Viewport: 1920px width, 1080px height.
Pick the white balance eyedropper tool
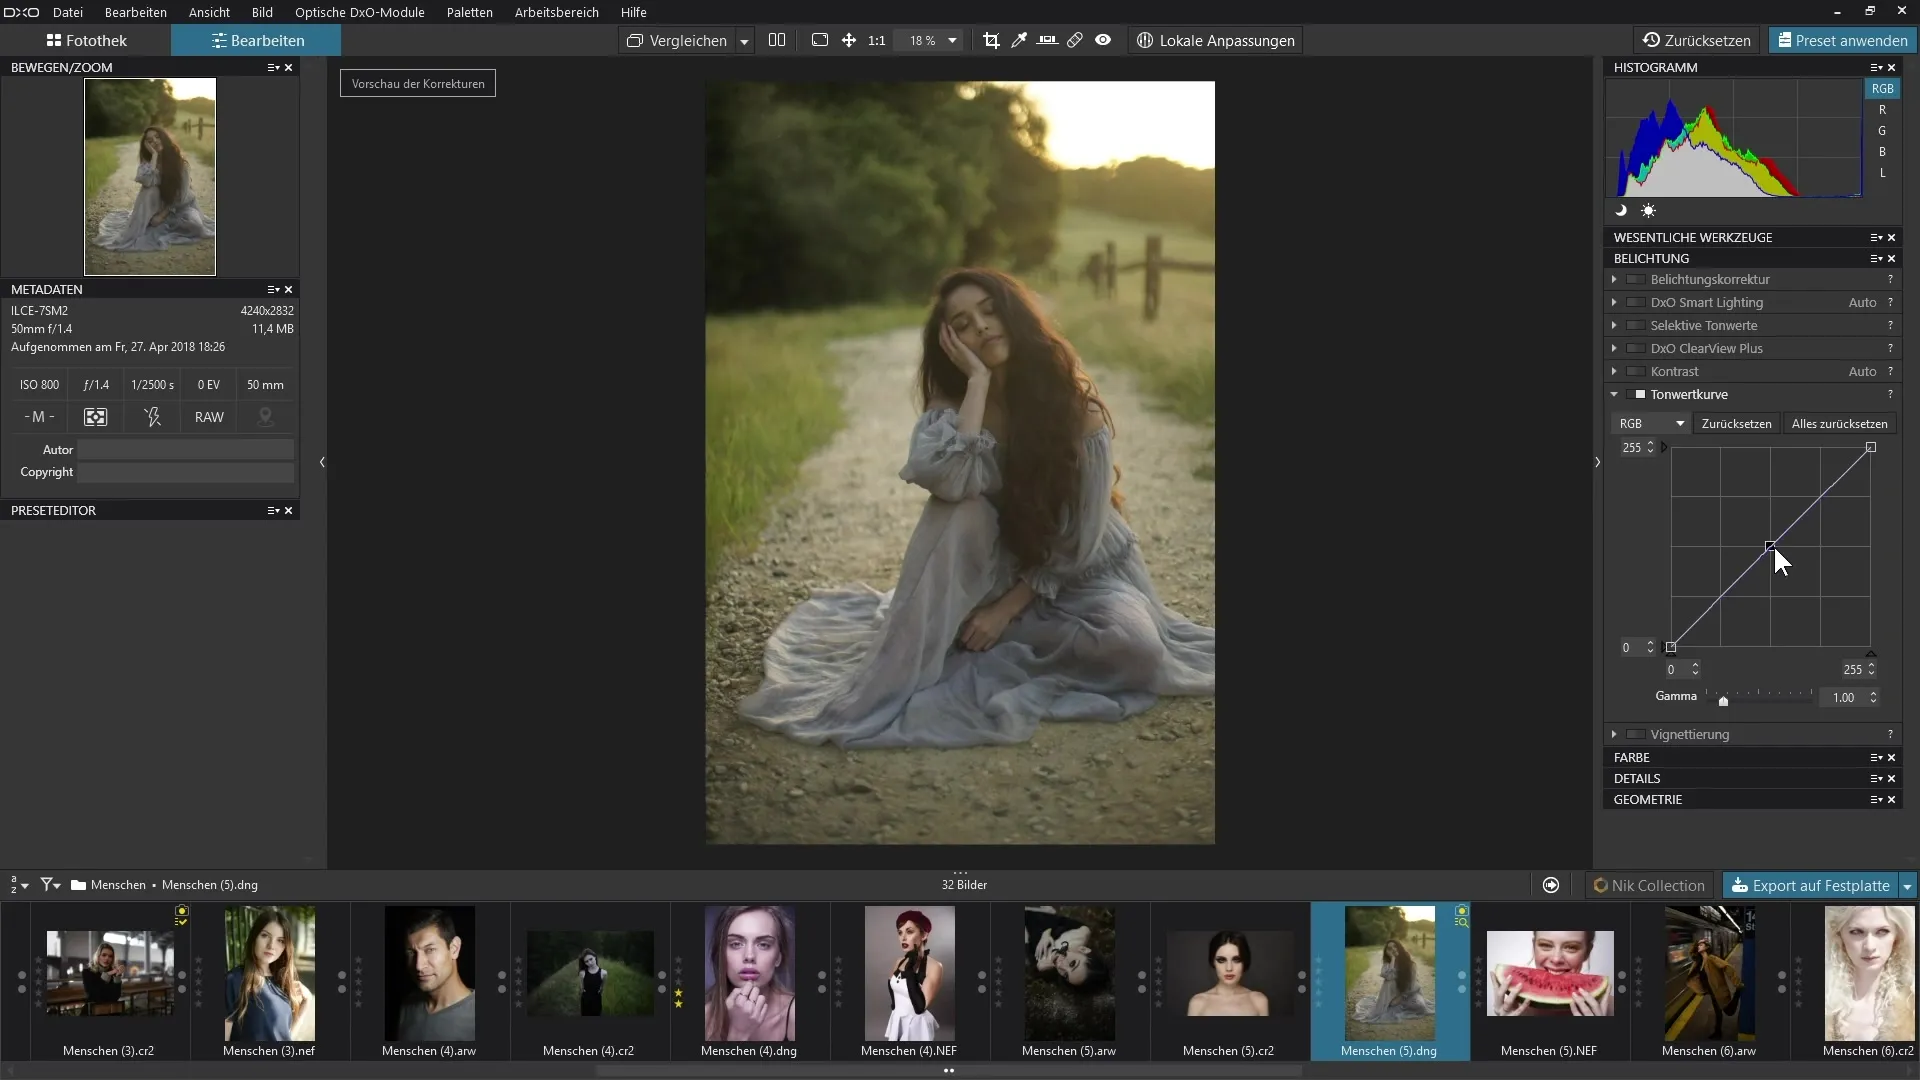[1019, 40]
